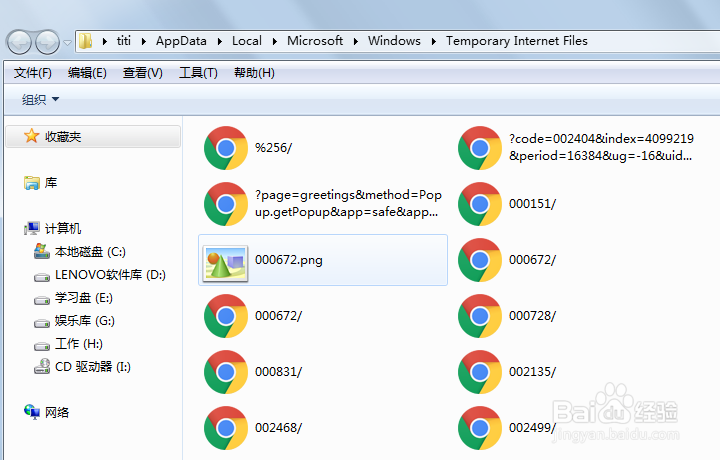This screenshot has width=720, height=460.
Task: Click the 000672.png file name
Action: tap(289, 260)
